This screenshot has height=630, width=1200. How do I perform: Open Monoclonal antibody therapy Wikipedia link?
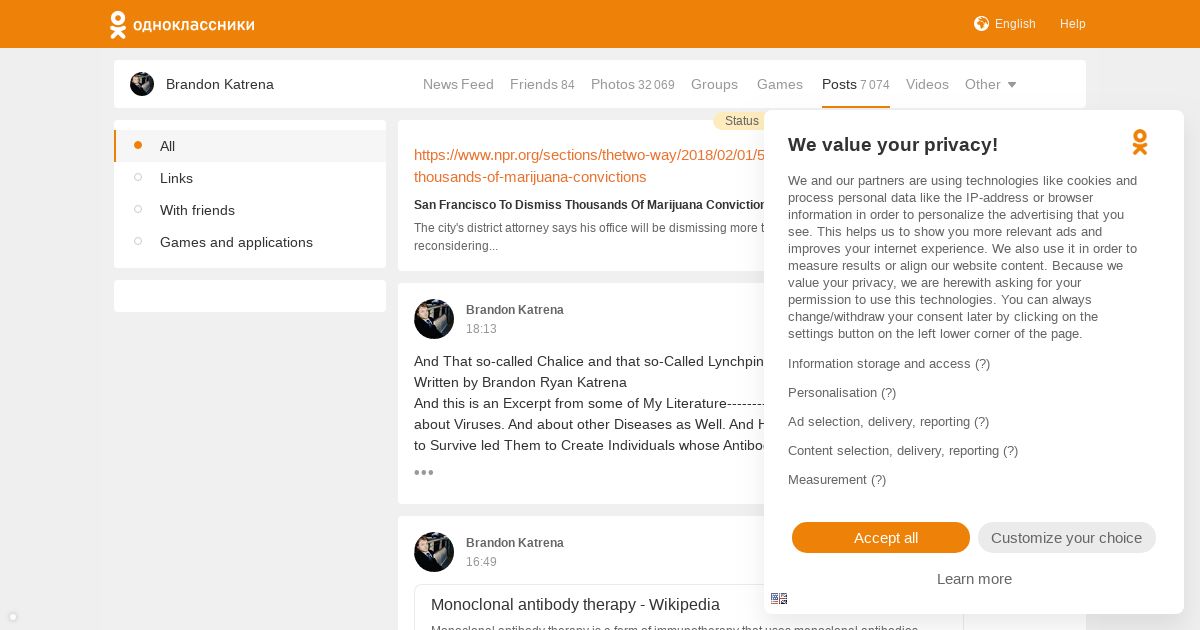[575, 605]
